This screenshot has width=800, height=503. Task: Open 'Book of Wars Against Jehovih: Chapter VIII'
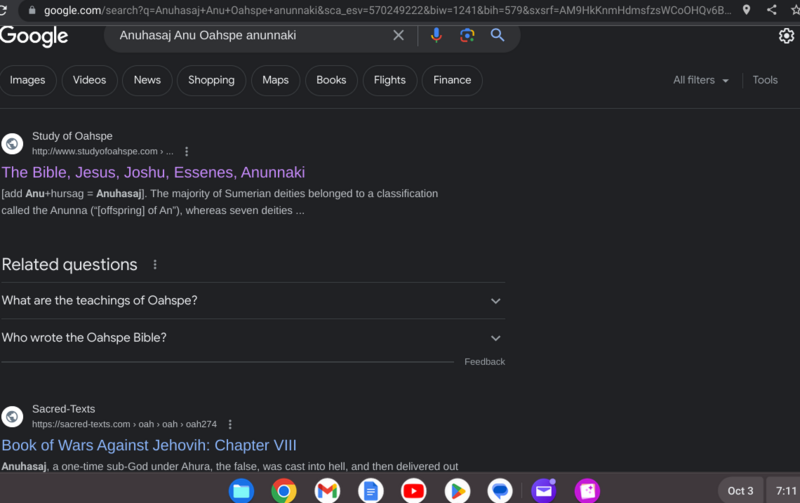coord(149,445)
